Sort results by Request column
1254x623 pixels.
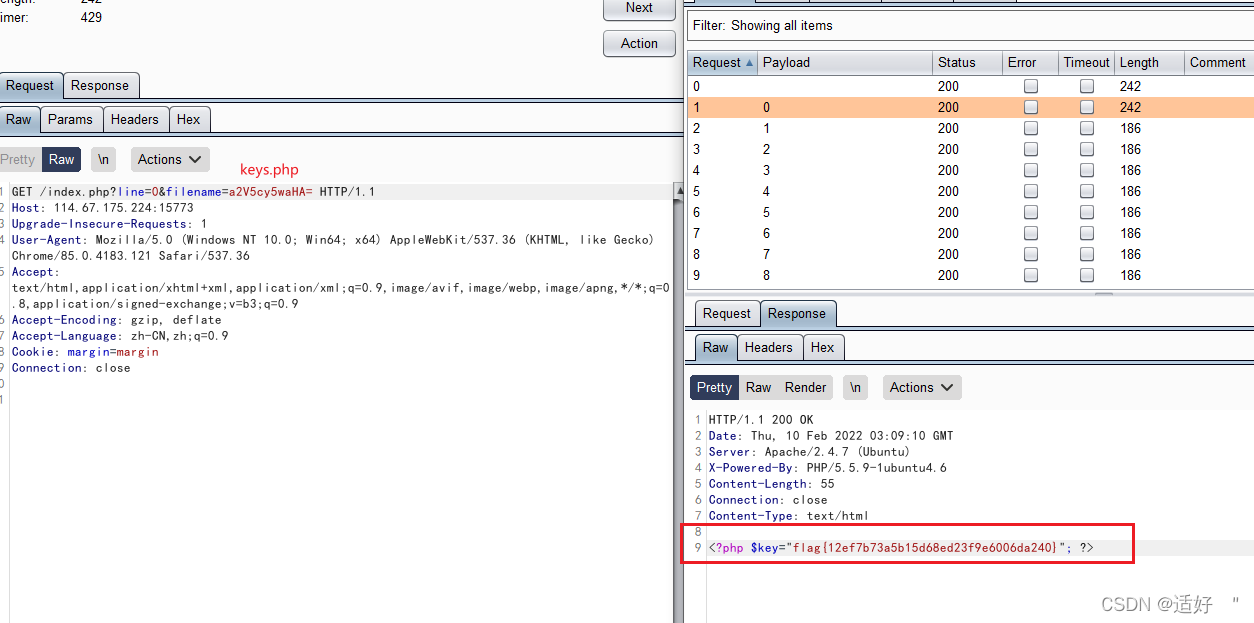[723, 62]
